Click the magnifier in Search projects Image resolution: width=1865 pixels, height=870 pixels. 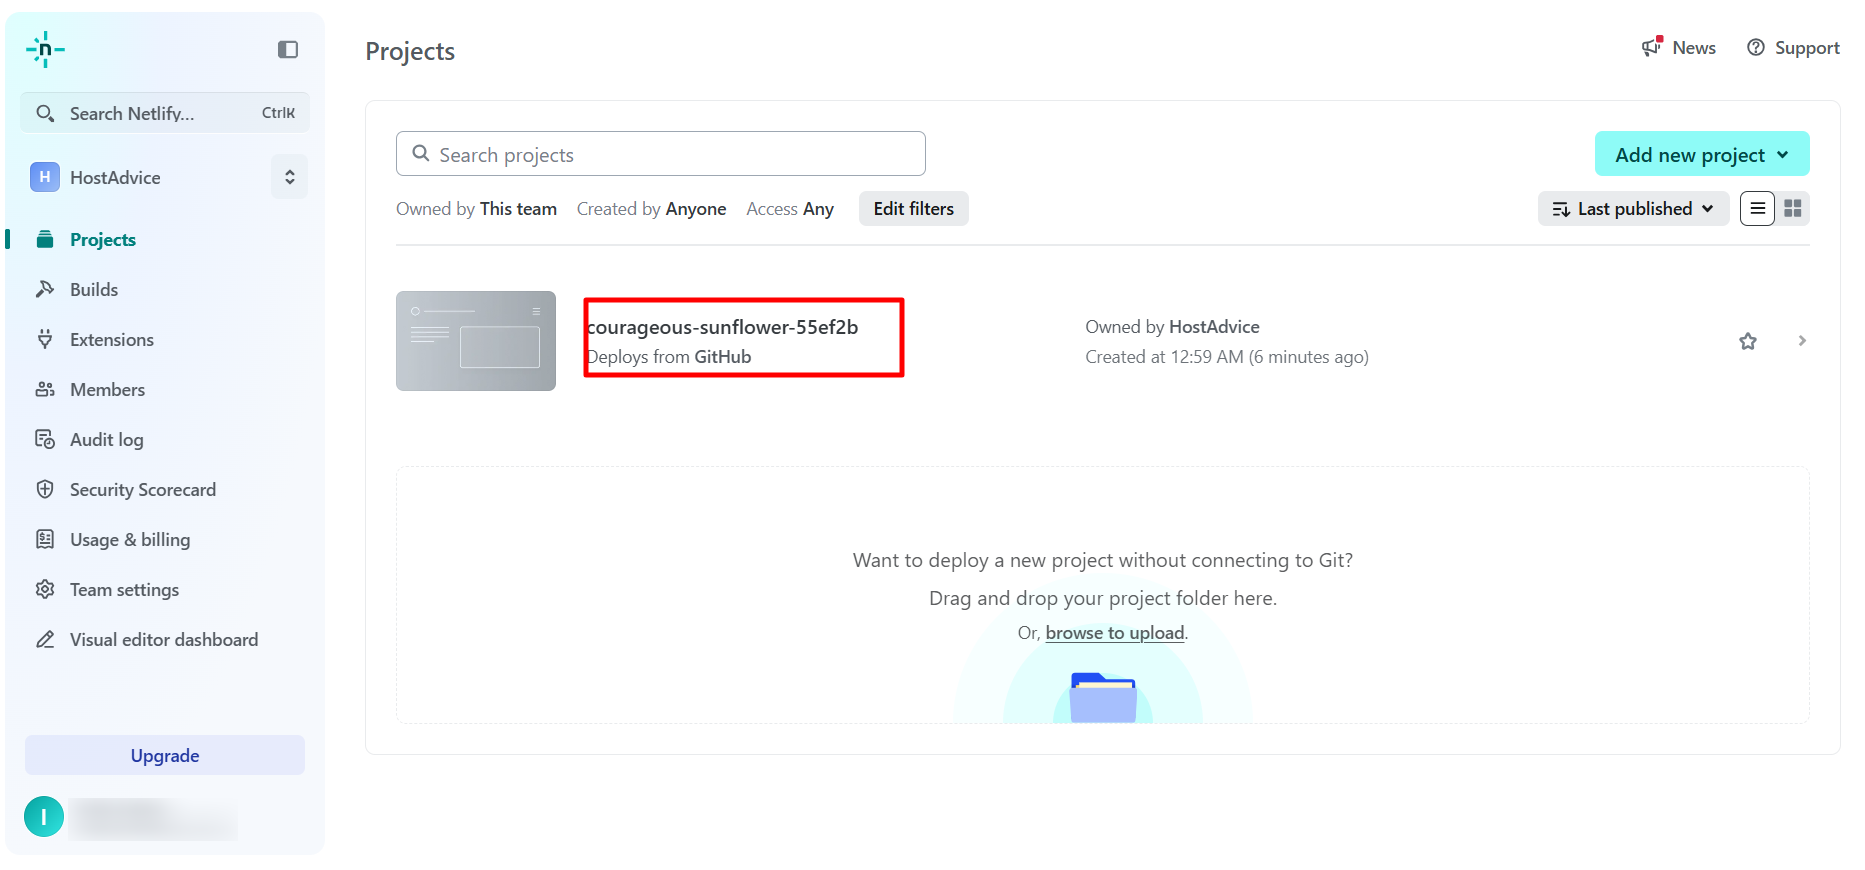[x=421, y=154]
